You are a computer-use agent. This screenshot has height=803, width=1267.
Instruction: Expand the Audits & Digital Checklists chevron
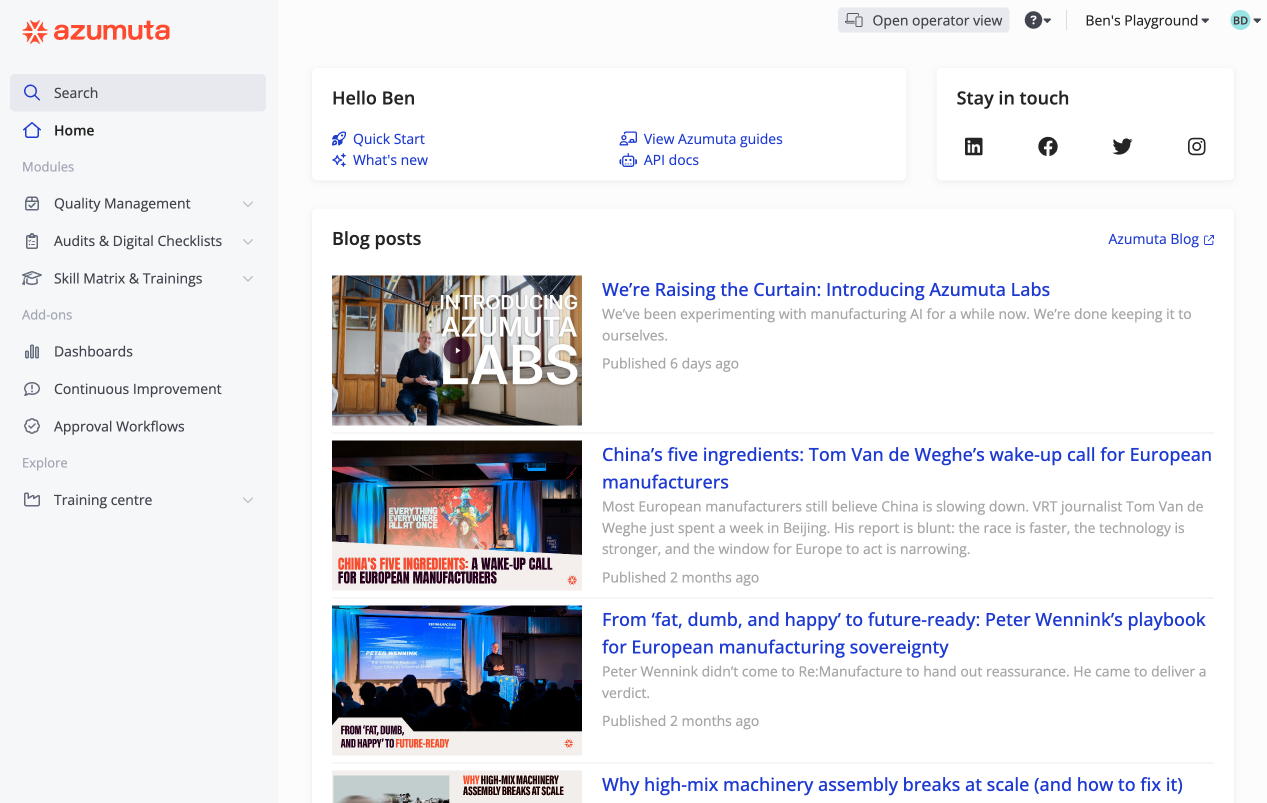pyautogui.click(x=248, y=241)
